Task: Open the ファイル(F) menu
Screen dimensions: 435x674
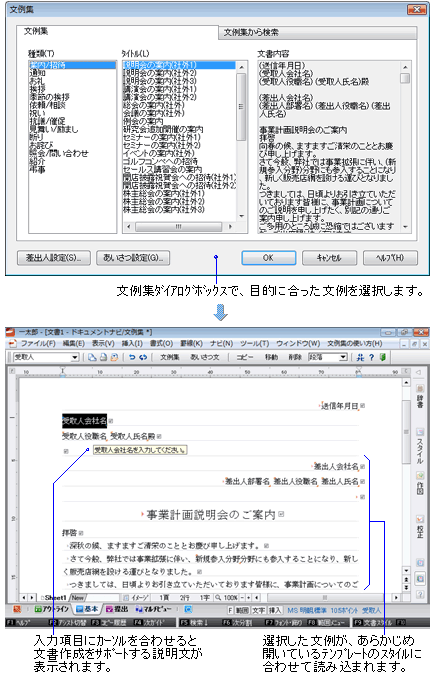Action: click(38, 343)
